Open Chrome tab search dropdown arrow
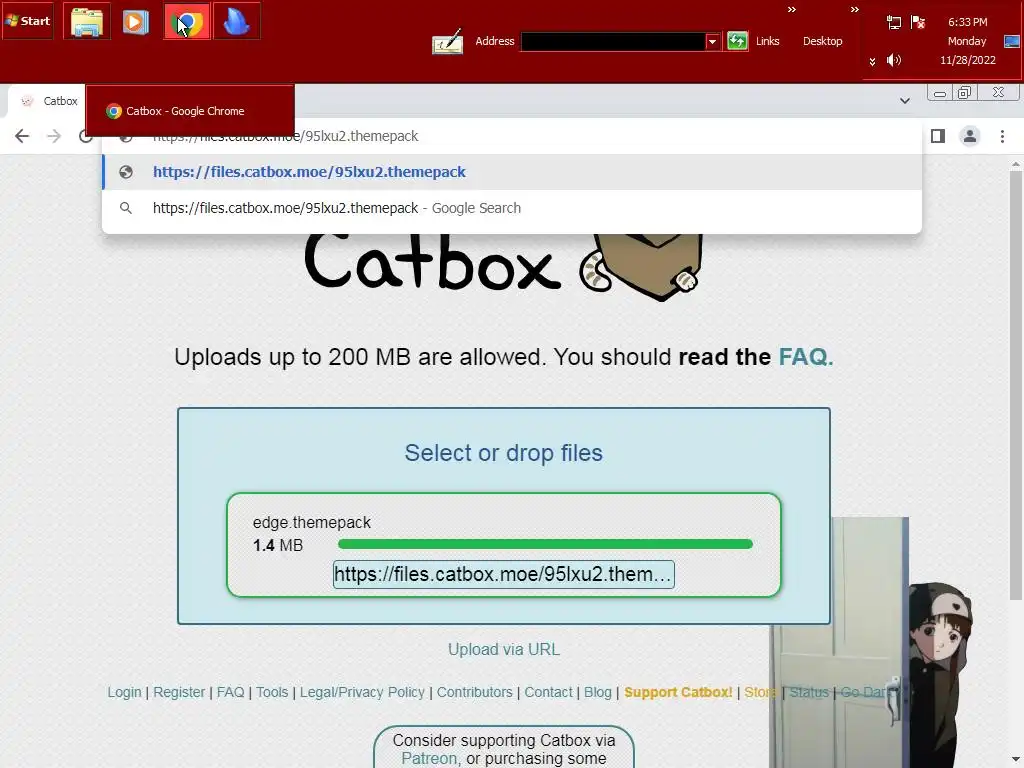 [x=904, y=101]
